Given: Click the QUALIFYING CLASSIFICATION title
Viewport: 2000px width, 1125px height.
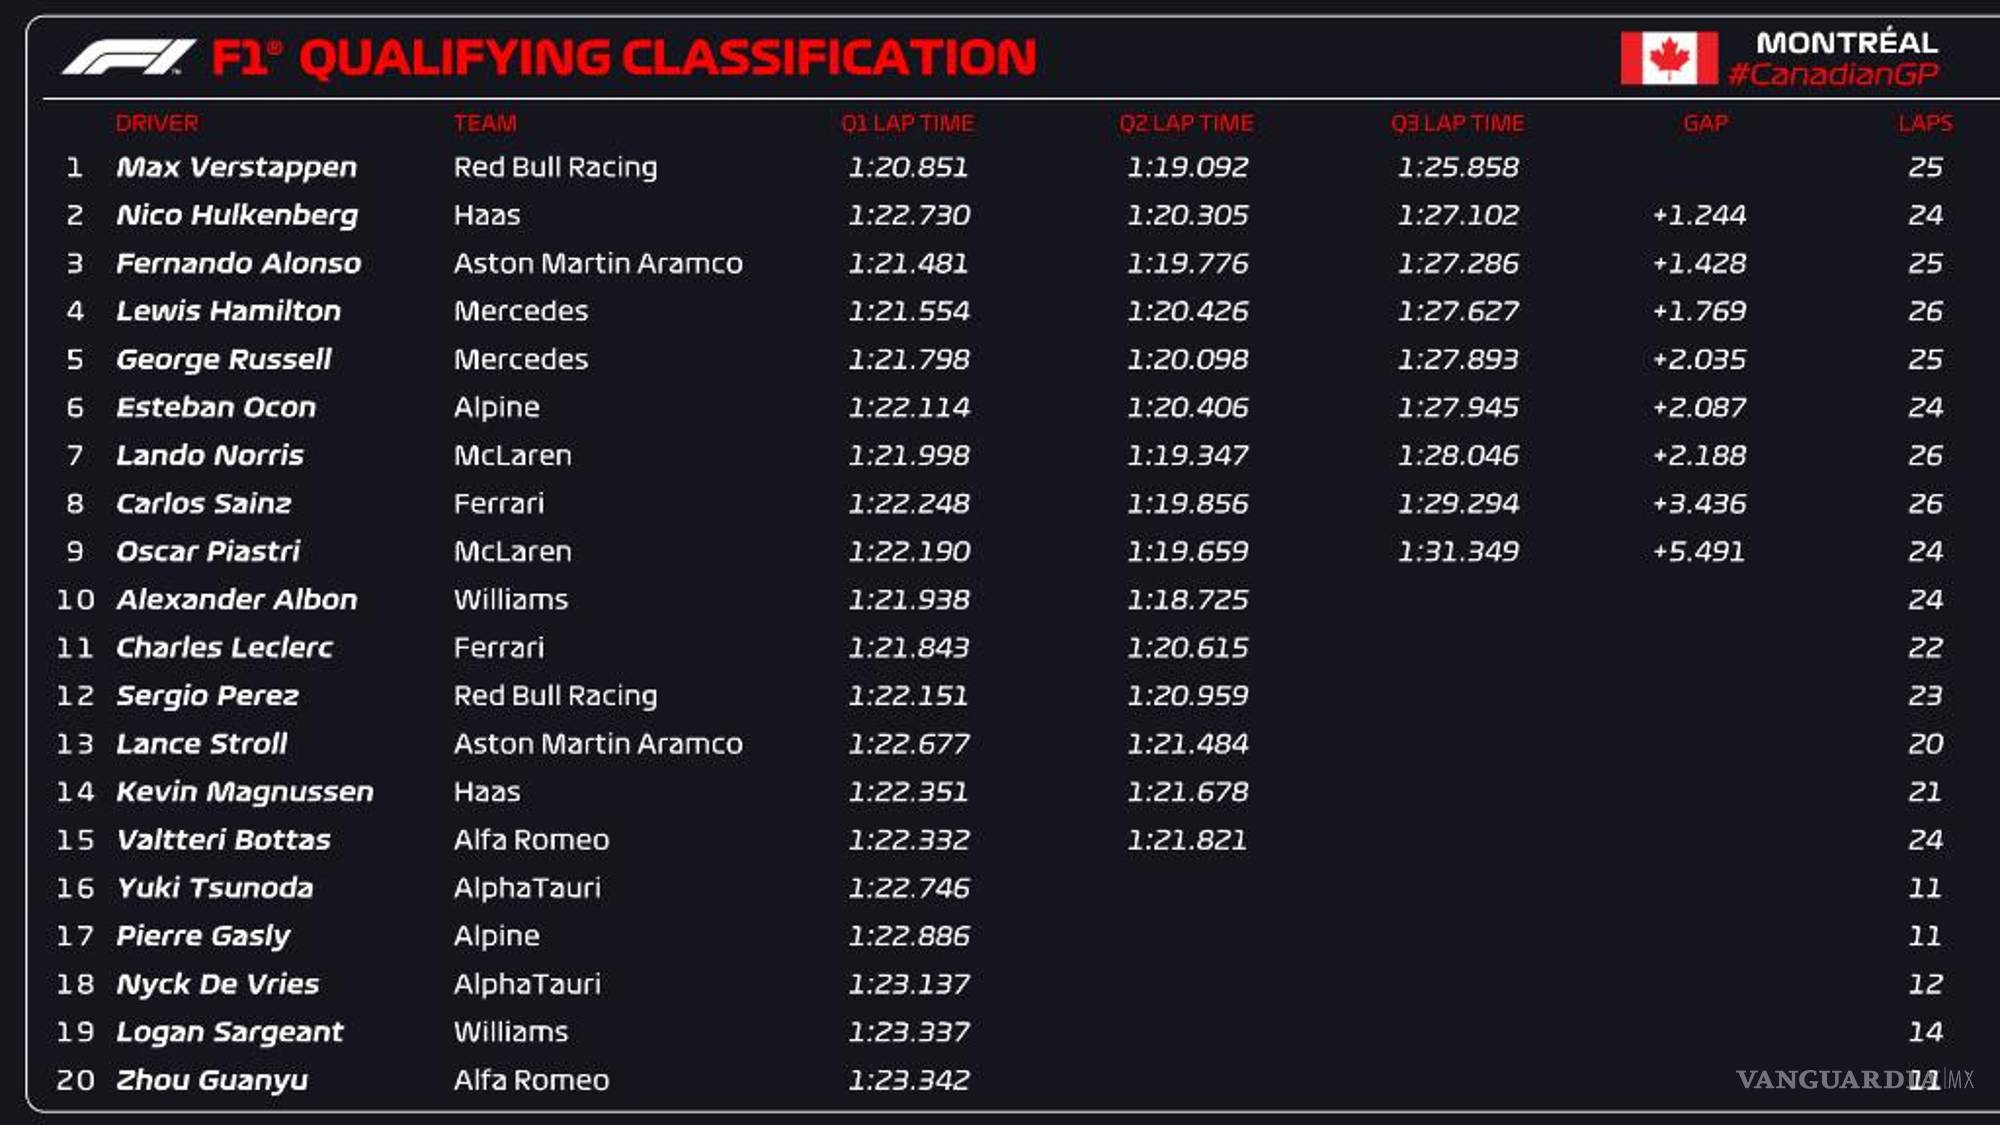Looking at the screenshot, I should pos(667,58).
